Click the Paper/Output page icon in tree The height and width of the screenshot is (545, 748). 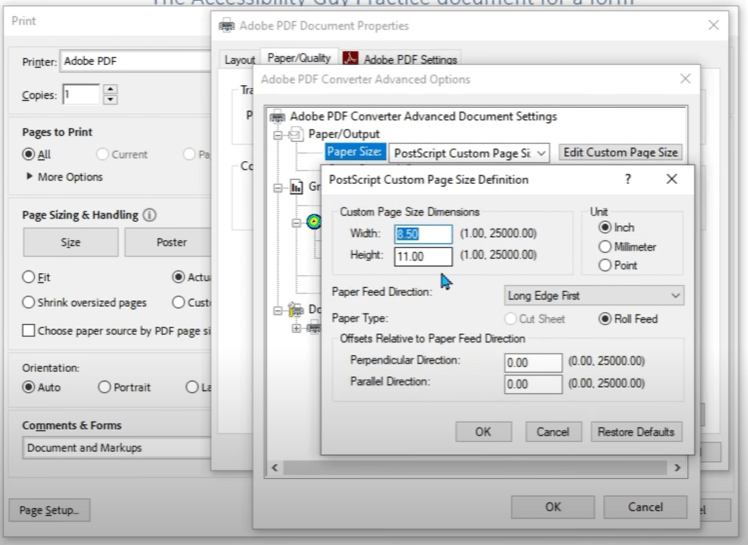296,135
